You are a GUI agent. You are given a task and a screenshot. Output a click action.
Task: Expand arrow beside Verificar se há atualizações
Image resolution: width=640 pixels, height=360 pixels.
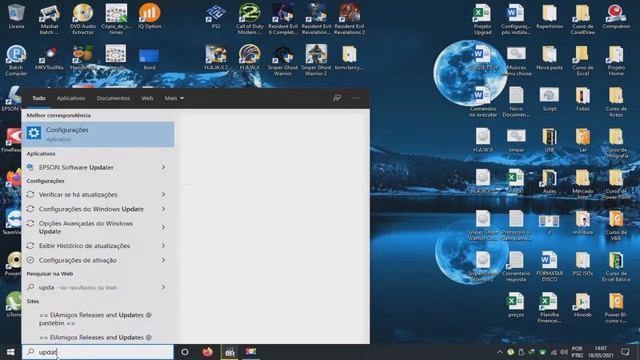point(163,195)
